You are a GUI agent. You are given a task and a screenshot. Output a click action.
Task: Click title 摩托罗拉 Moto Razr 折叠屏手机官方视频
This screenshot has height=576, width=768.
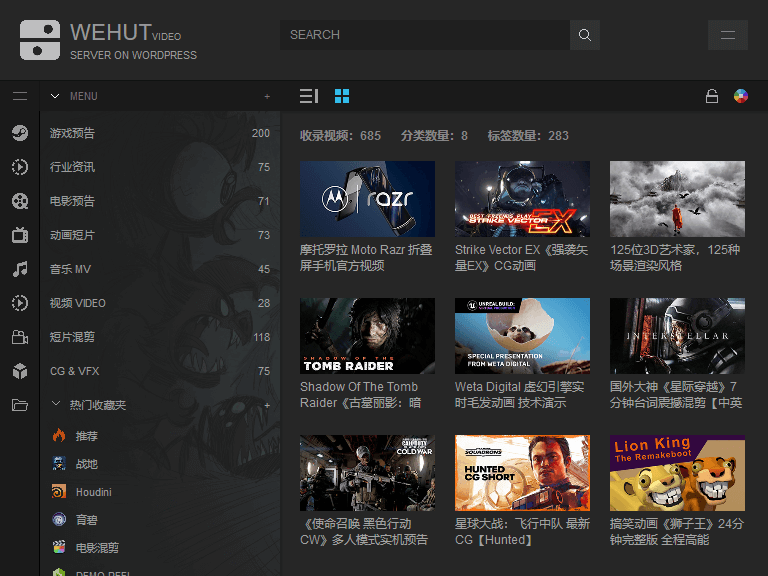366,258
